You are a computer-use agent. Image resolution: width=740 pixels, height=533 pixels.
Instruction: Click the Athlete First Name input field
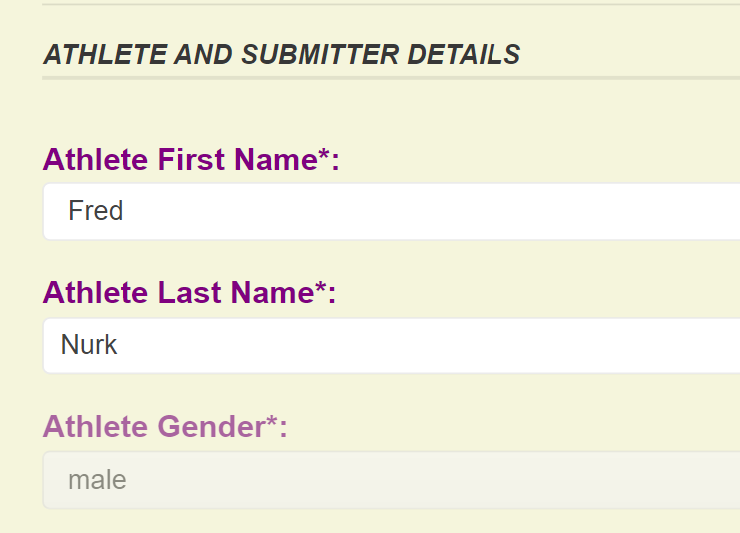pos(390,211)
